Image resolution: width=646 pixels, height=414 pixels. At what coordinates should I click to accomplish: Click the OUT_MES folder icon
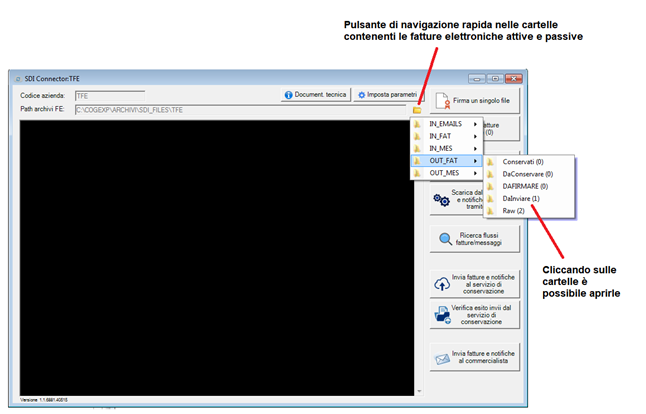[417, 173]
